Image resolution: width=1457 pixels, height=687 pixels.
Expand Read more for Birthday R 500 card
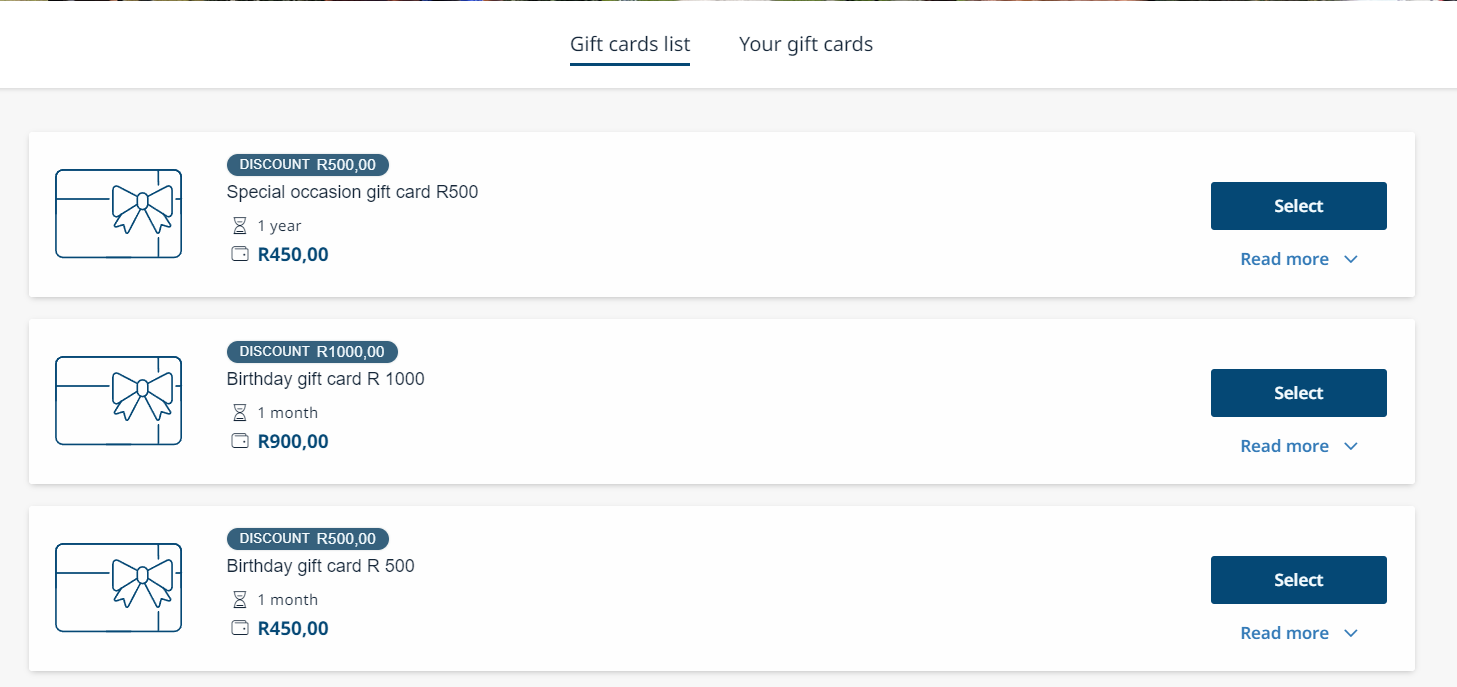tap(1298, 633)
